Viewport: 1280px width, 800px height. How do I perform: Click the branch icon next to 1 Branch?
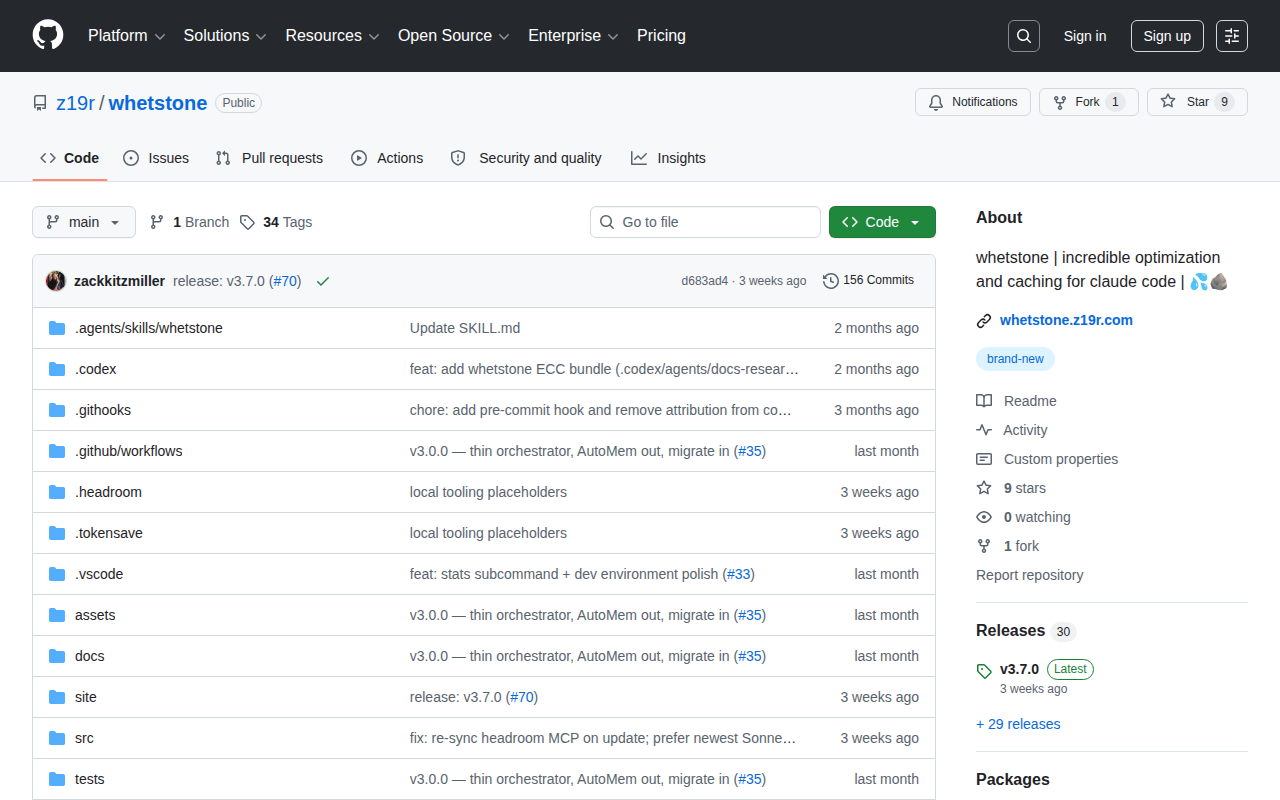157,222
